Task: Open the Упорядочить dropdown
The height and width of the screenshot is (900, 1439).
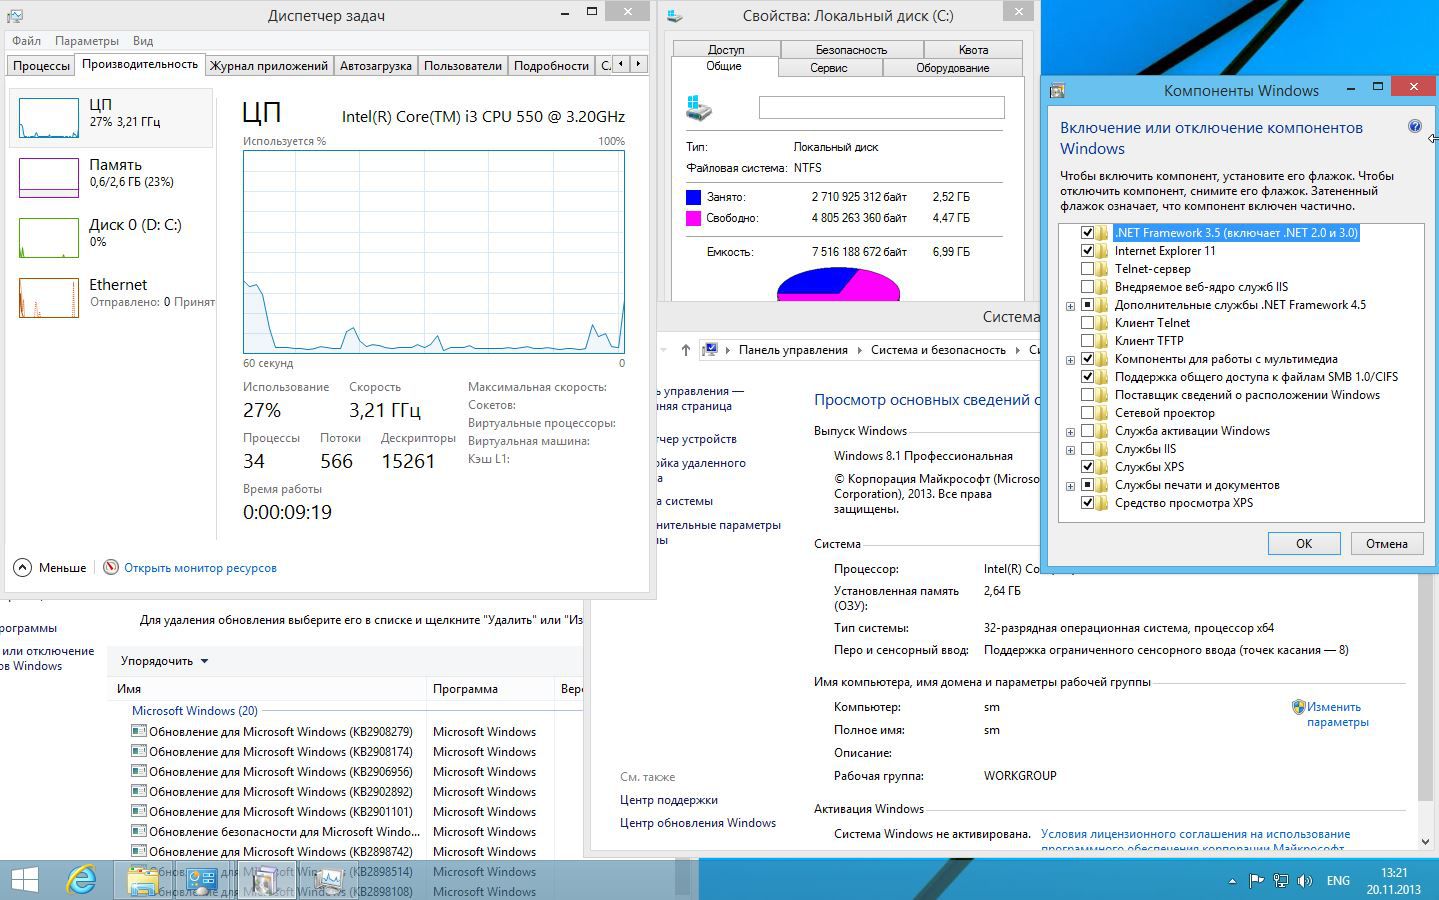Action: [x=164, y=661]
